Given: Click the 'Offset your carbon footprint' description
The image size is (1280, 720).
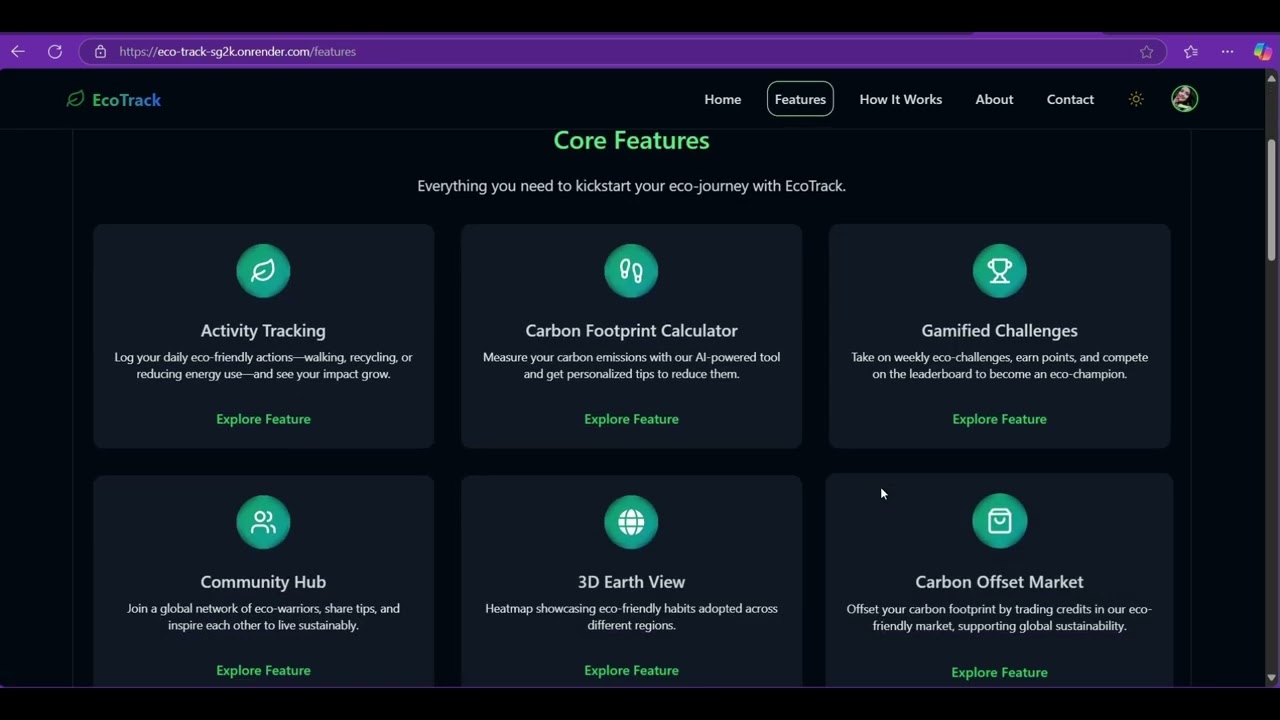Looking at the screenshot, I should coord(999,617).
